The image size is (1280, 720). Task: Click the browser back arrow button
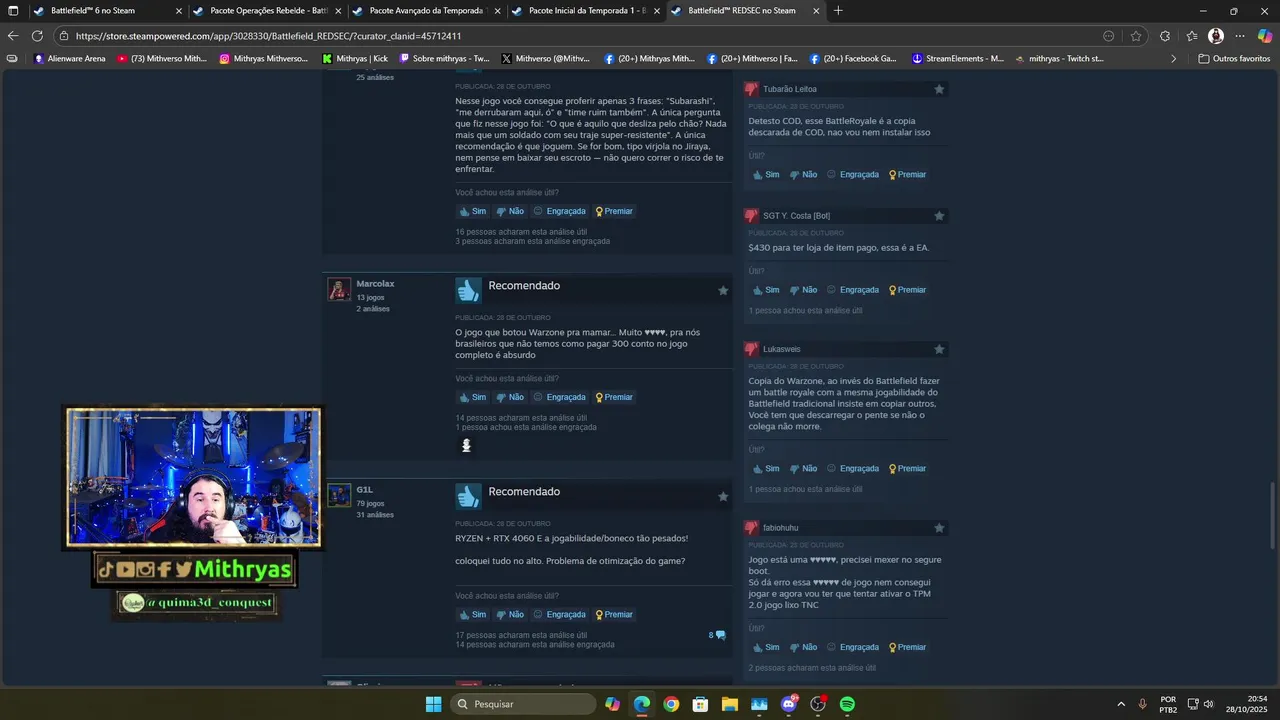[13, 36]
